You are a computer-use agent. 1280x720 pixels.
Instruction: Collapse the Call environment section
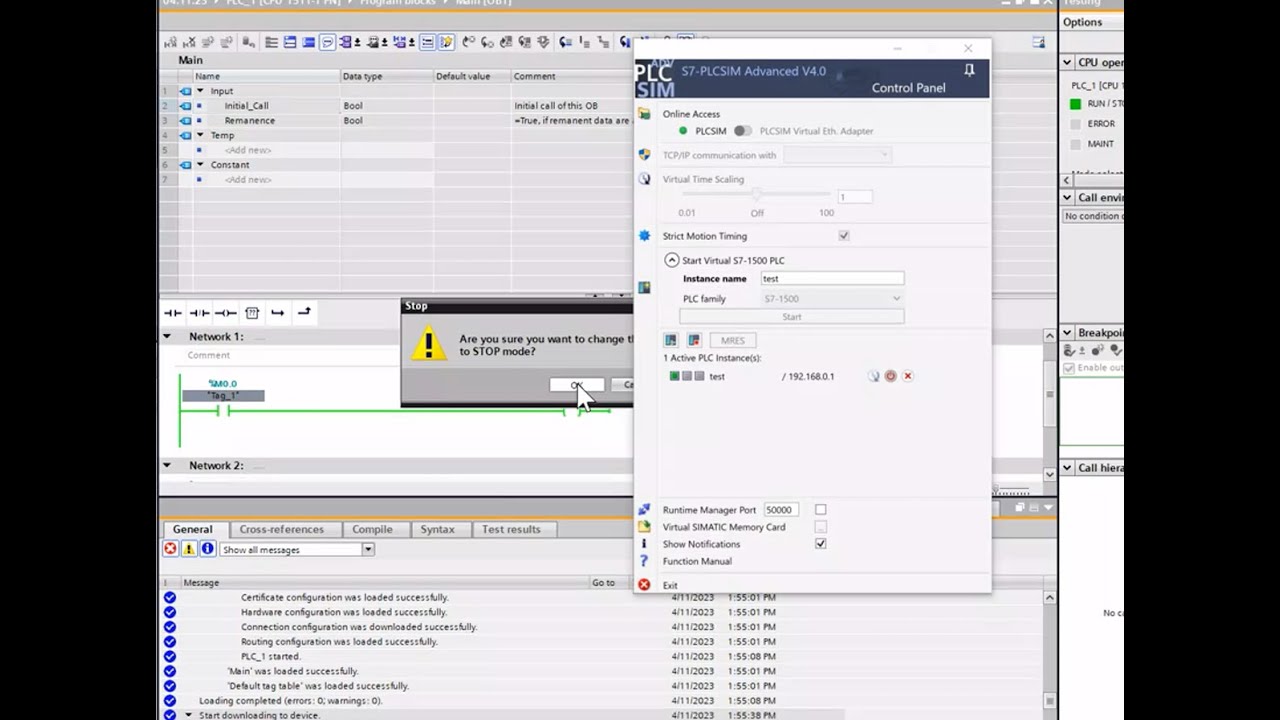[x=1067, y=198]
